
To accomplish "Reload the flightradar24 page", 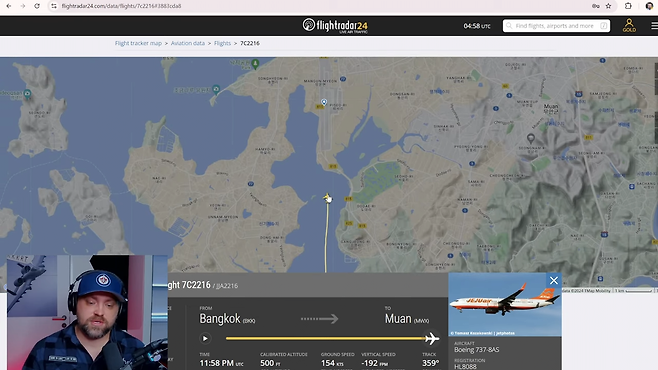I will pyautogui.click(x=37, y=6).
